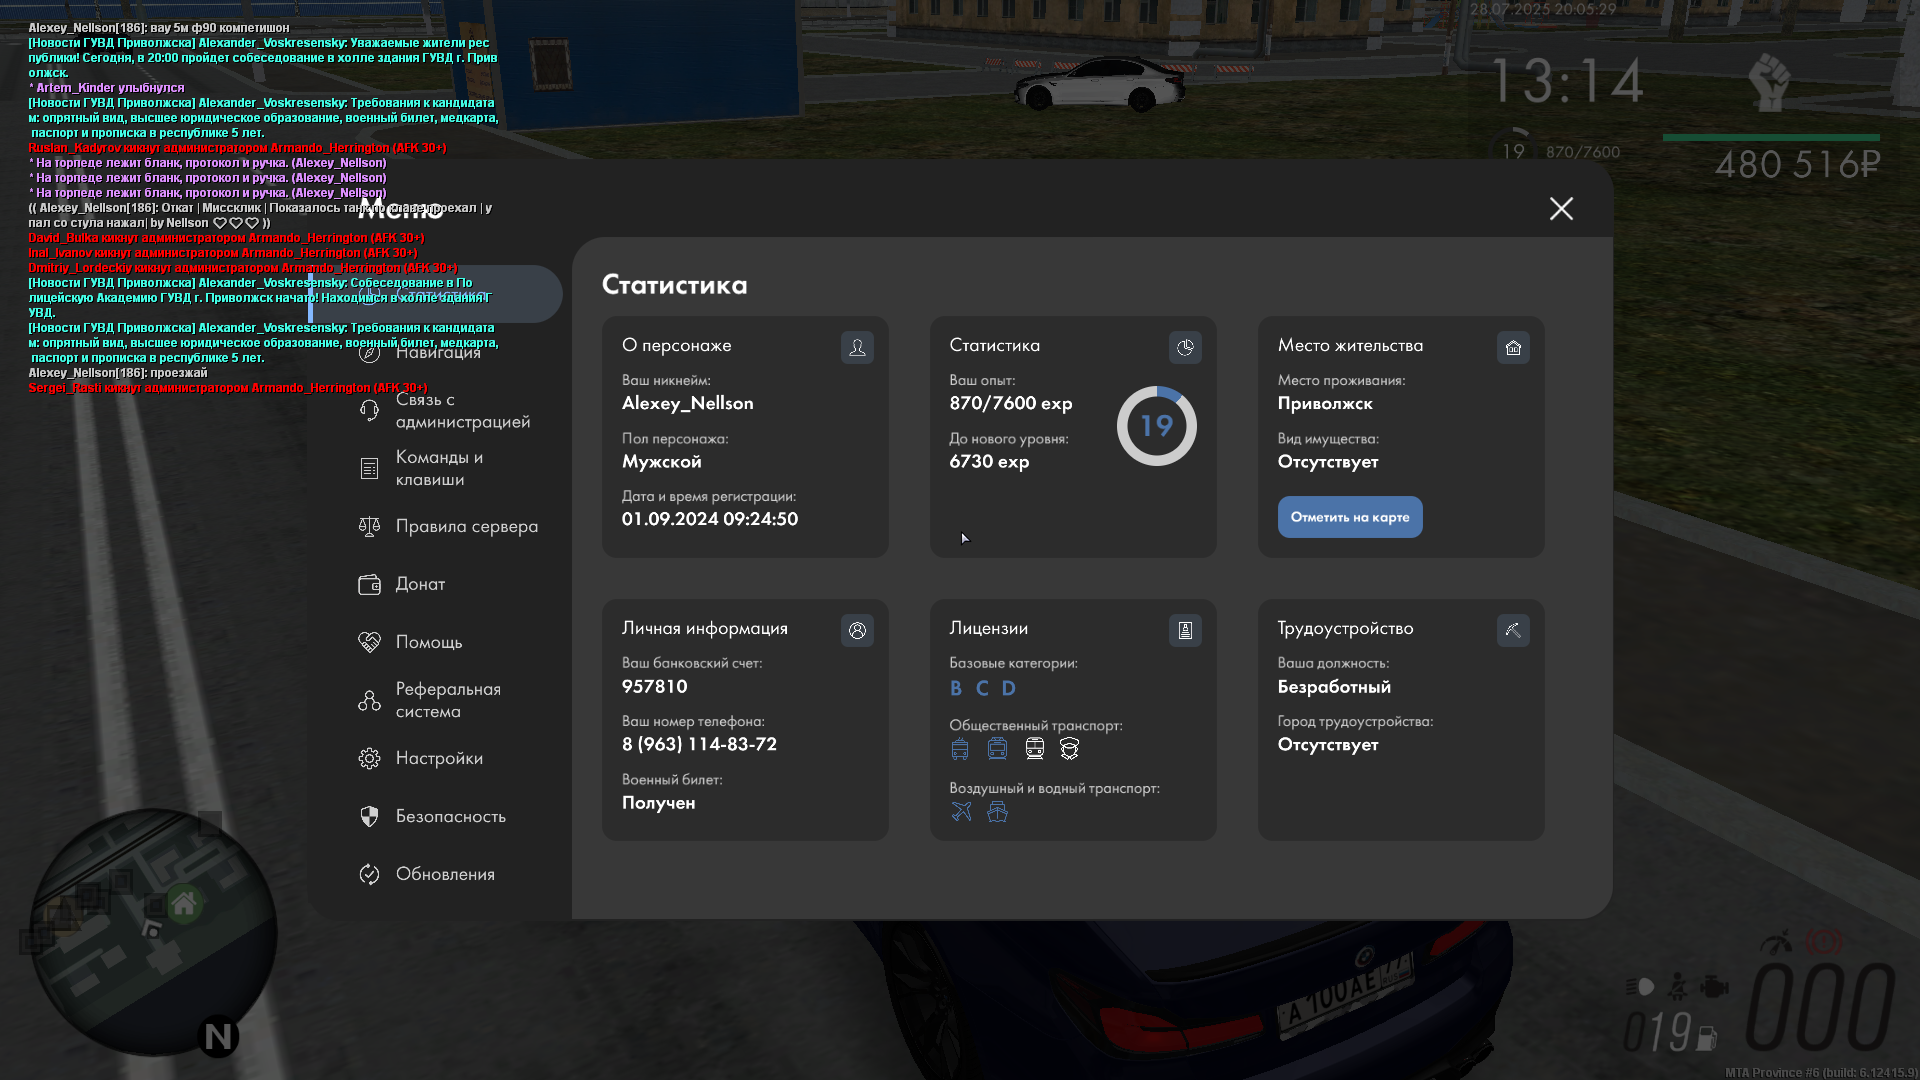Click the boat license icon
Viewport: 1920px width, 1080px height.
click(997, 811)
